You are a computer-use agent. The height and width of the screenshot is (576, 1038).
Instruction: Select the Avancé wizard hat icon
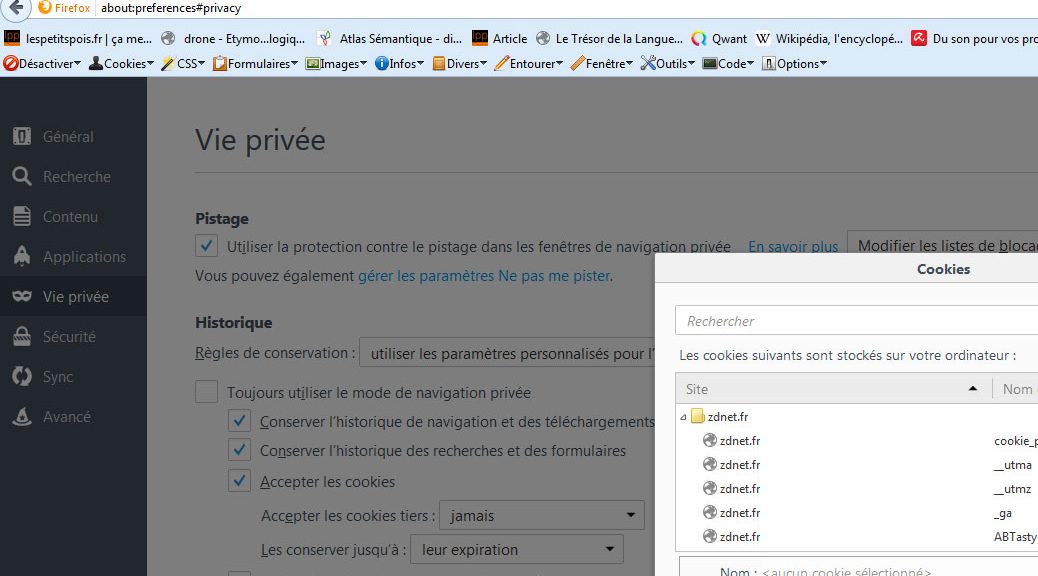(22, 417)
